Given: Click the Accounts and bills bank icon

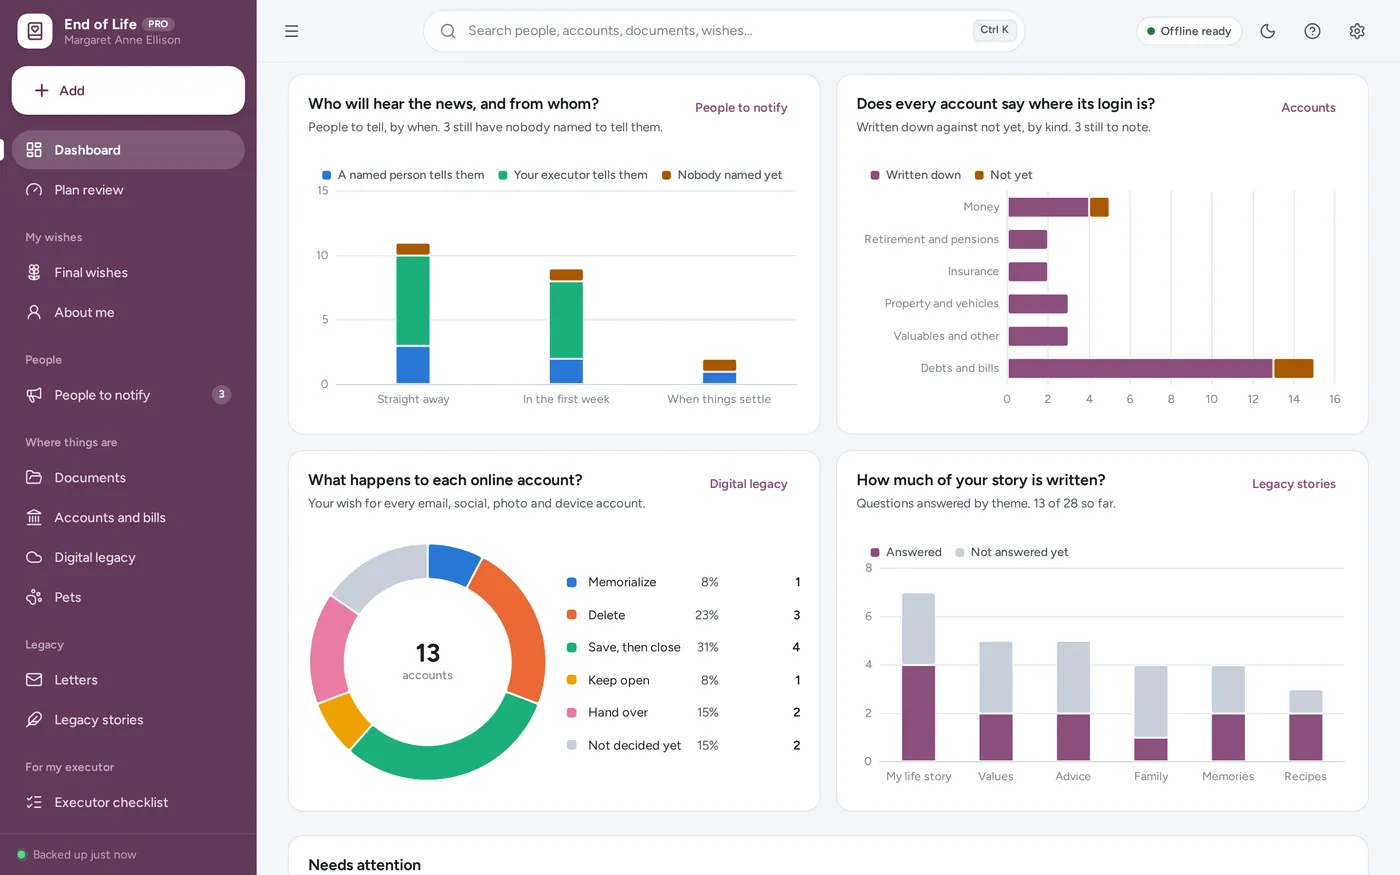Looking at the screenshot, I should pyautogui.click(x=34, y=518).
